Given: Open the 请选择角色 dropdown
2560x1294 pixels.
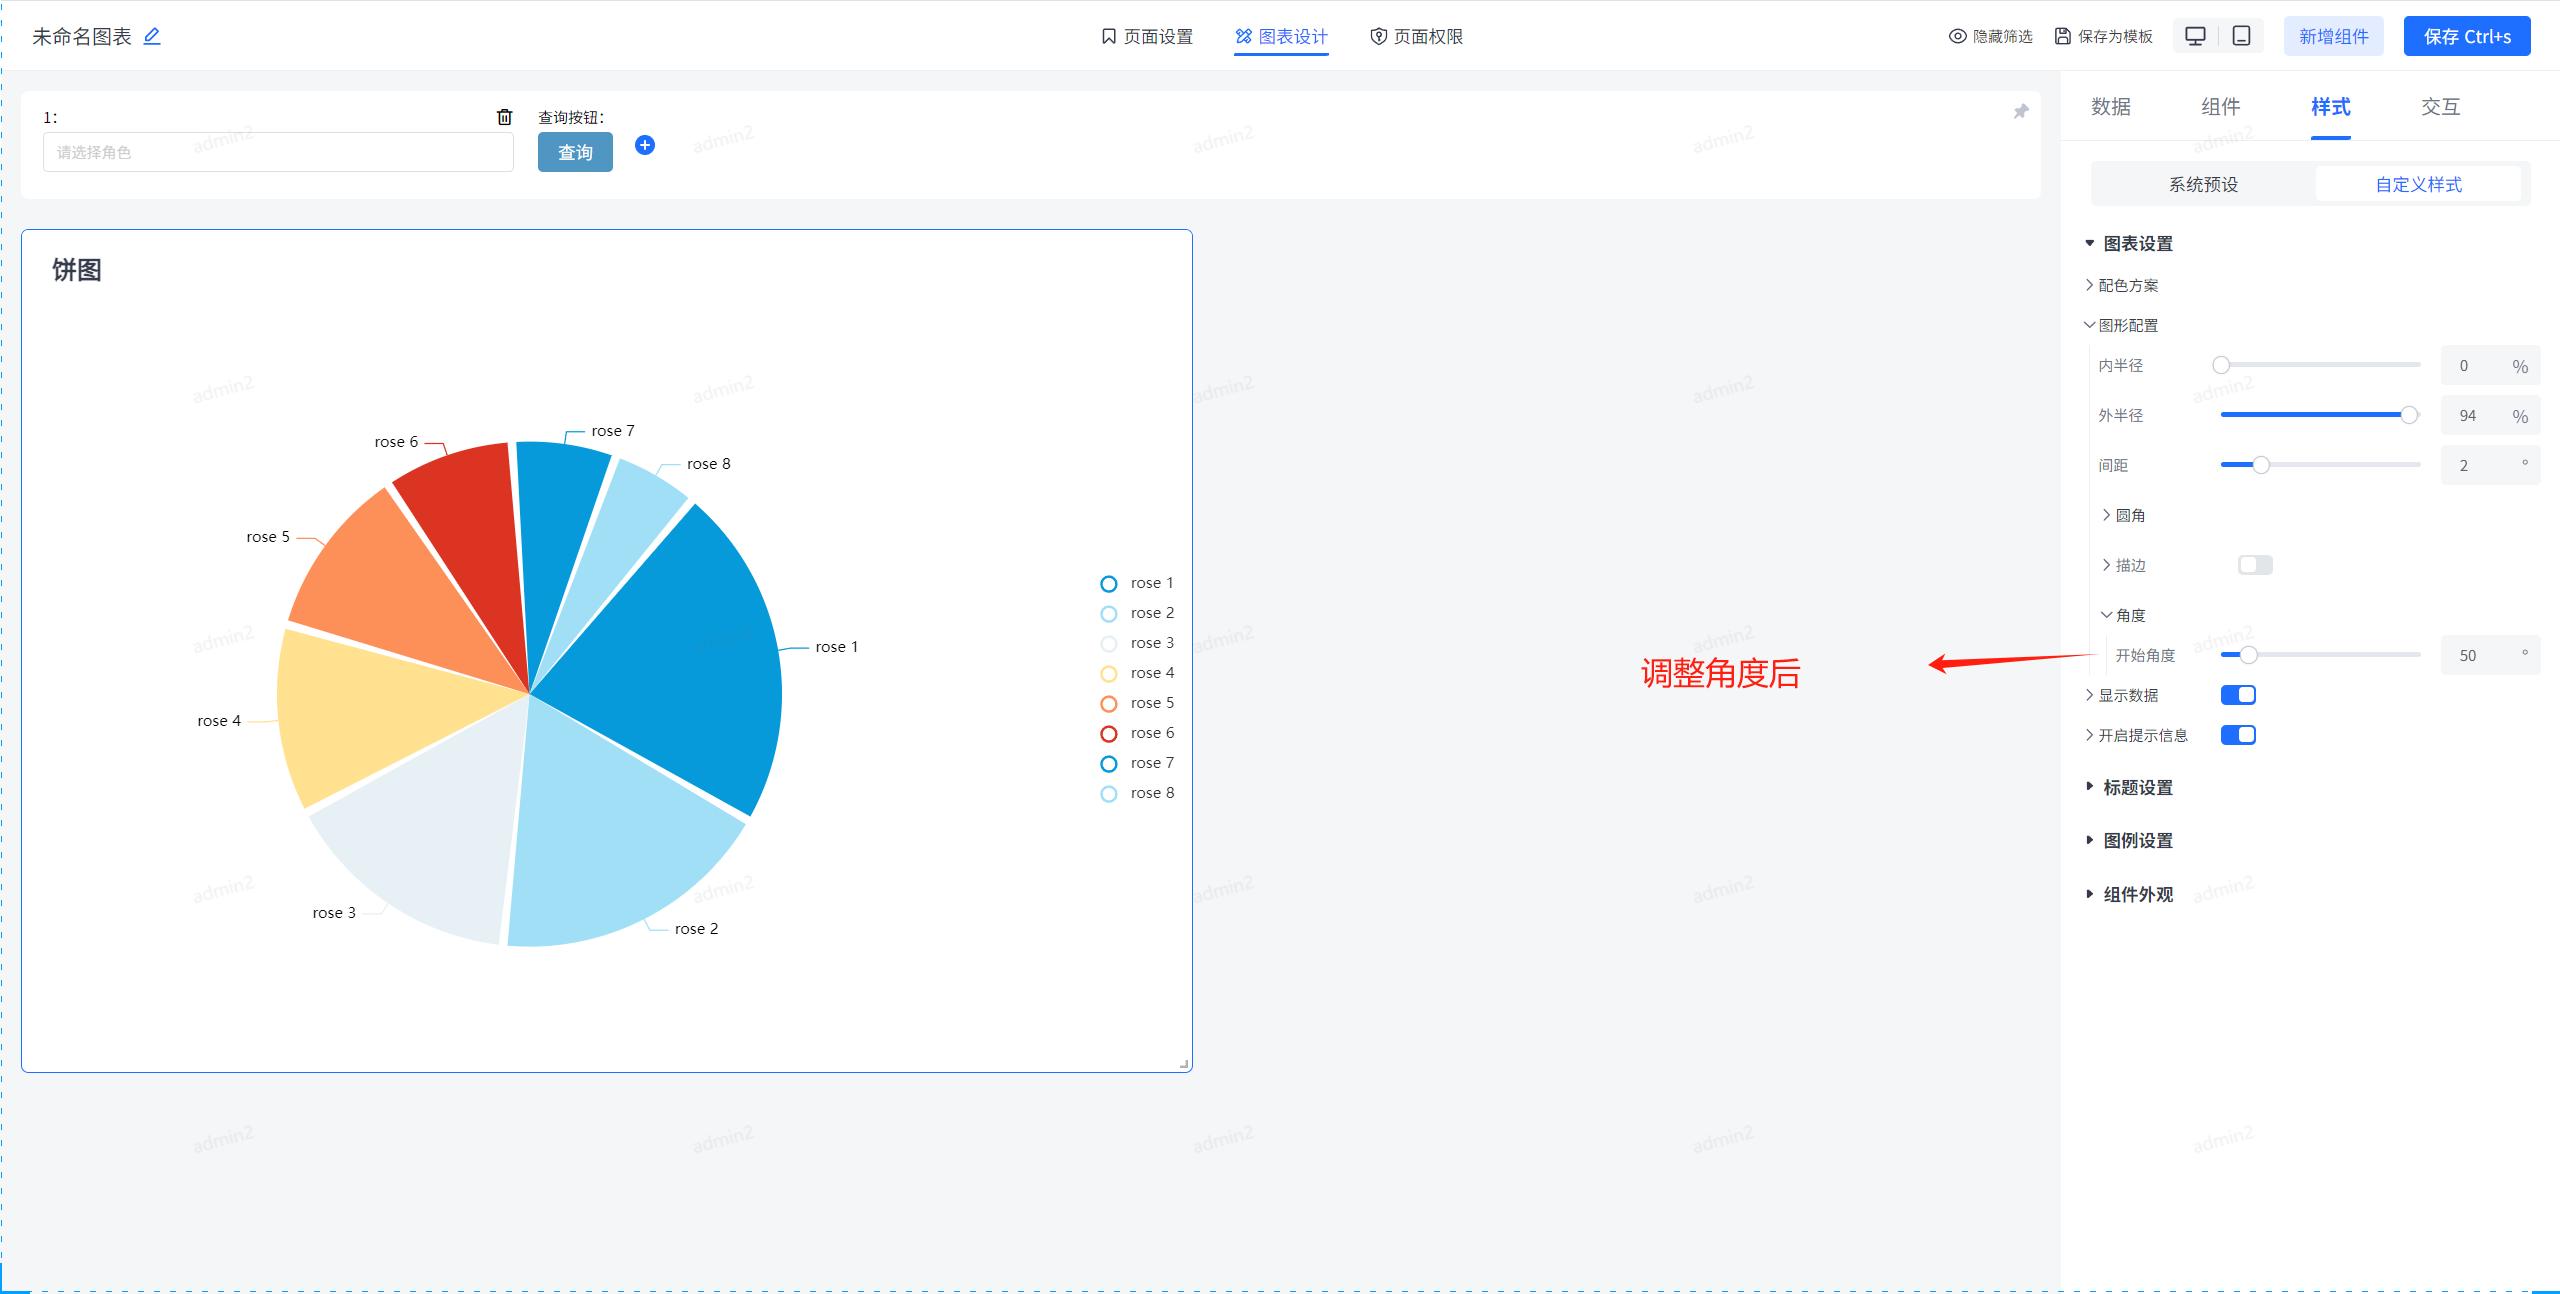Looking at the screenshot, I should point(278,152).
